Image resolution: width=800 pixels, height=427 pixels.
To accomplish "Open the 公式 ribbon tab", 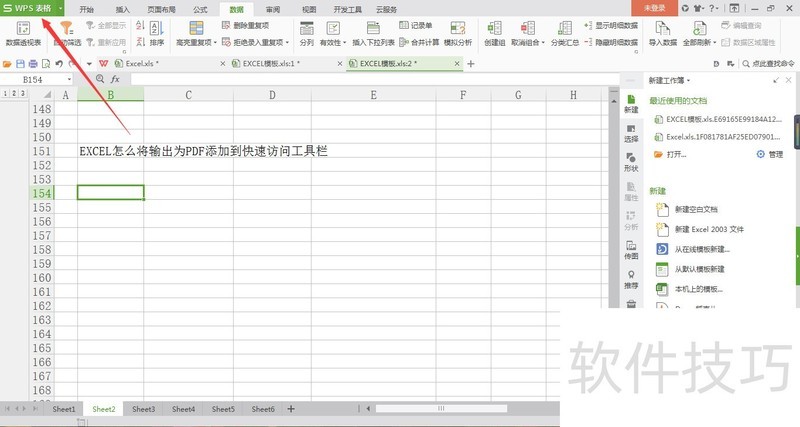I will [x=200, y=9].
